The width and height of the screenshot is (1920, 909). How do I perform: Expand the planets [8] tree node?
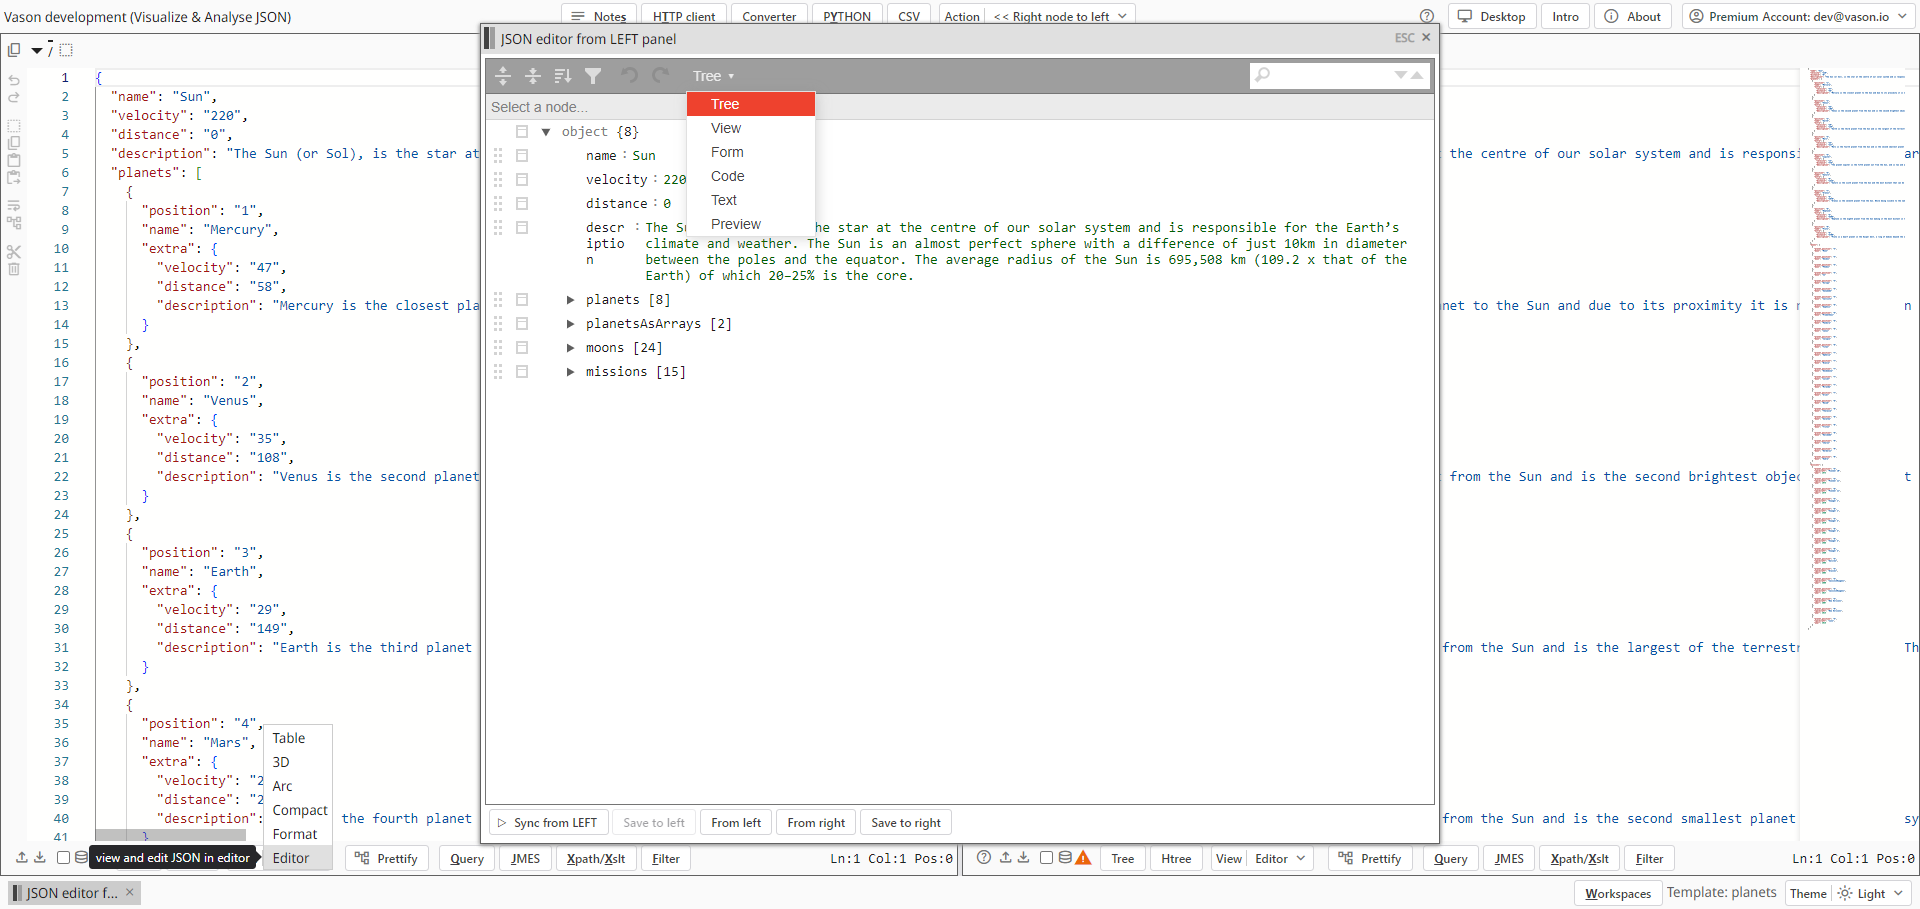pos(570,299)
